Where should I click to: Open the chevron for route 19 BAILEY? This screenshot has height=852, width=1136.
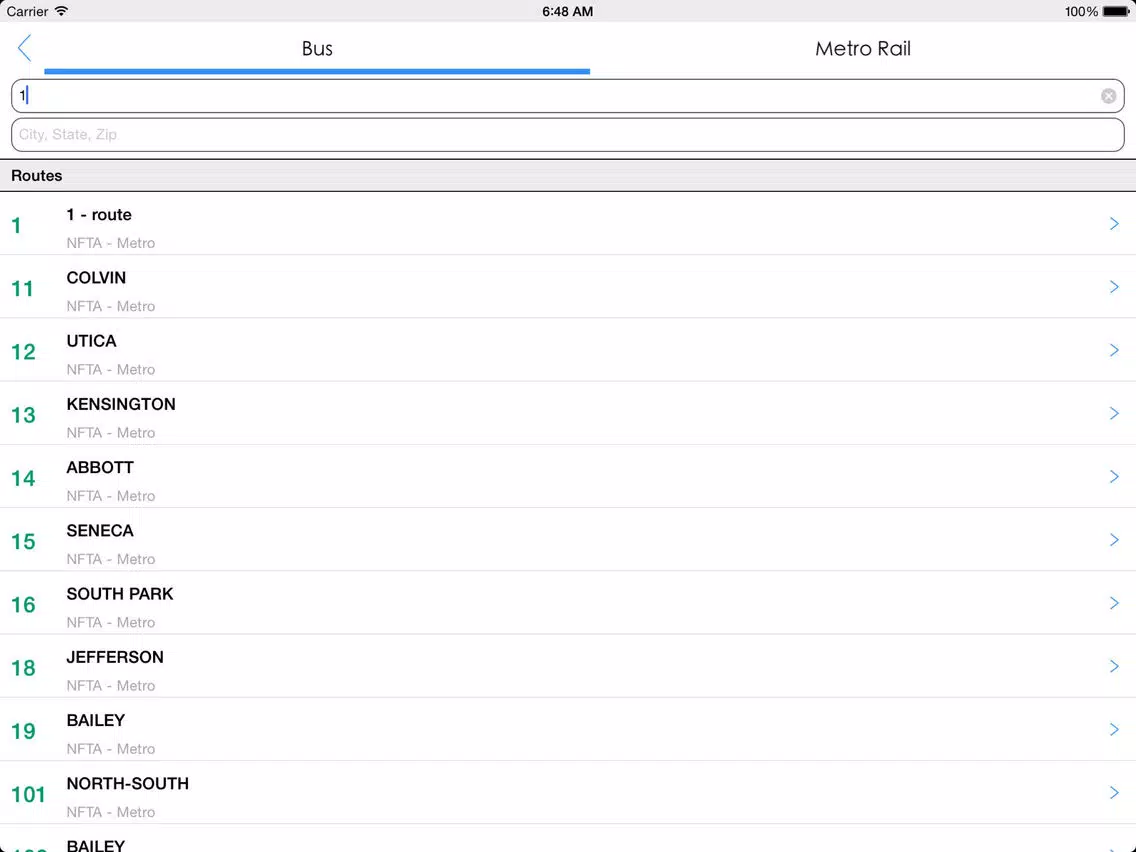(x=1114, y=730)
